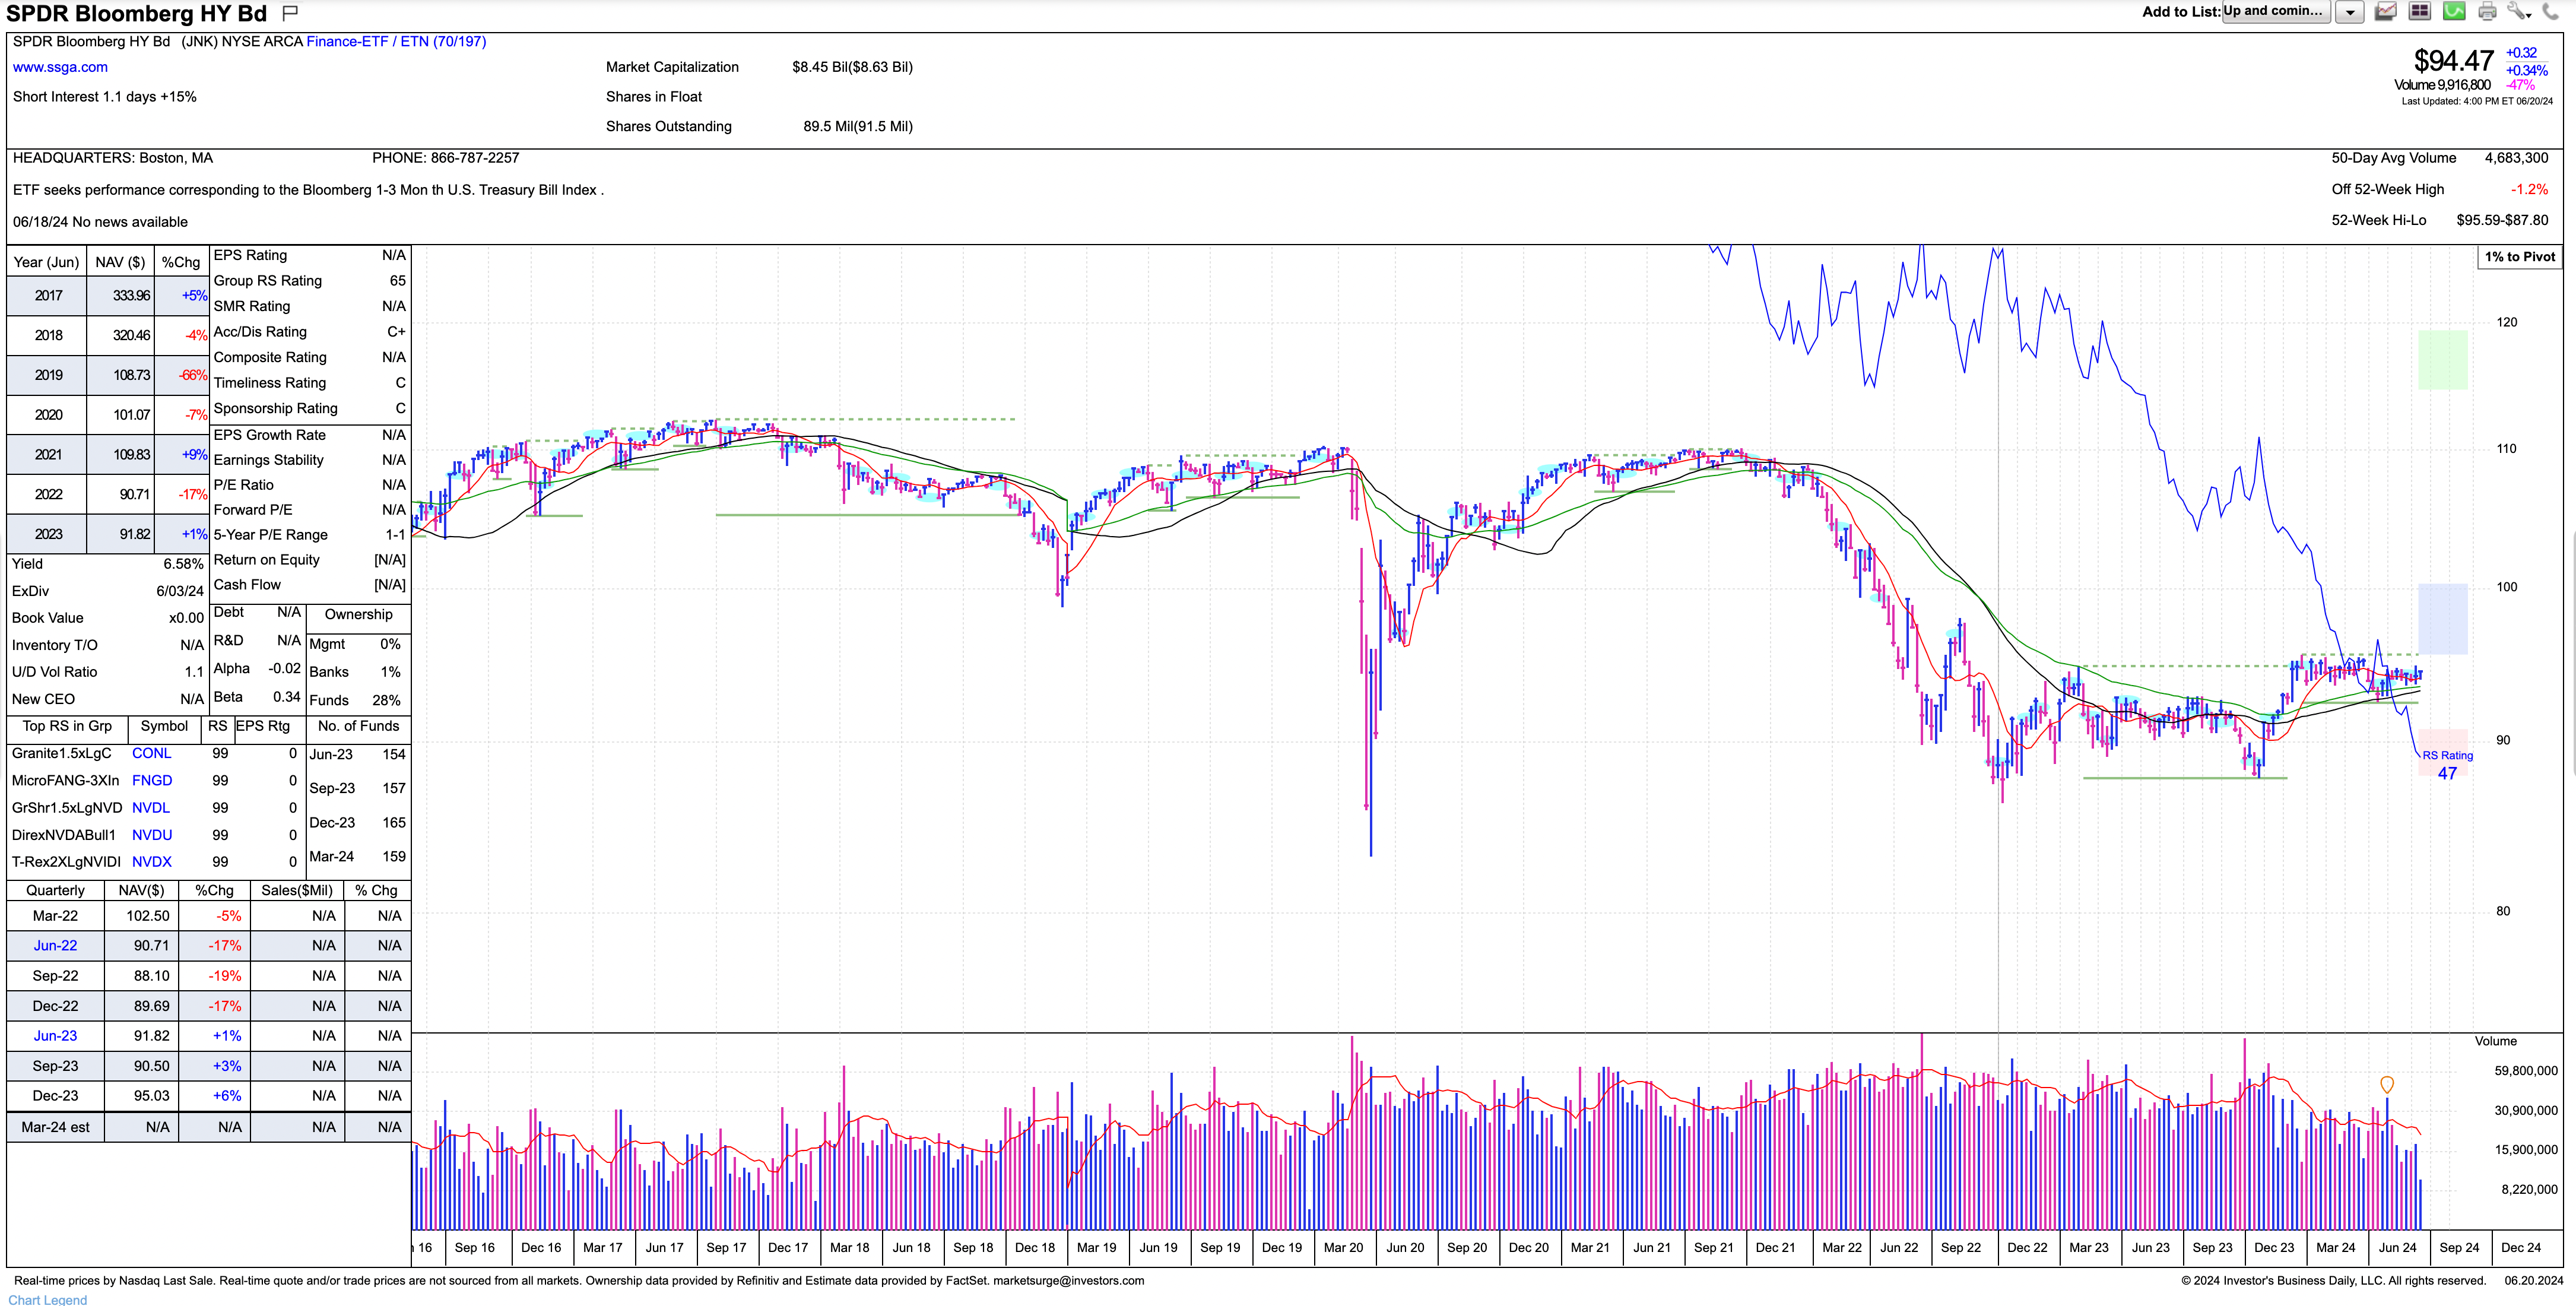Click the Market Capitalization value $8.45 Bil
Viewport: 2576px width, 1306px height.
point(852,67)
